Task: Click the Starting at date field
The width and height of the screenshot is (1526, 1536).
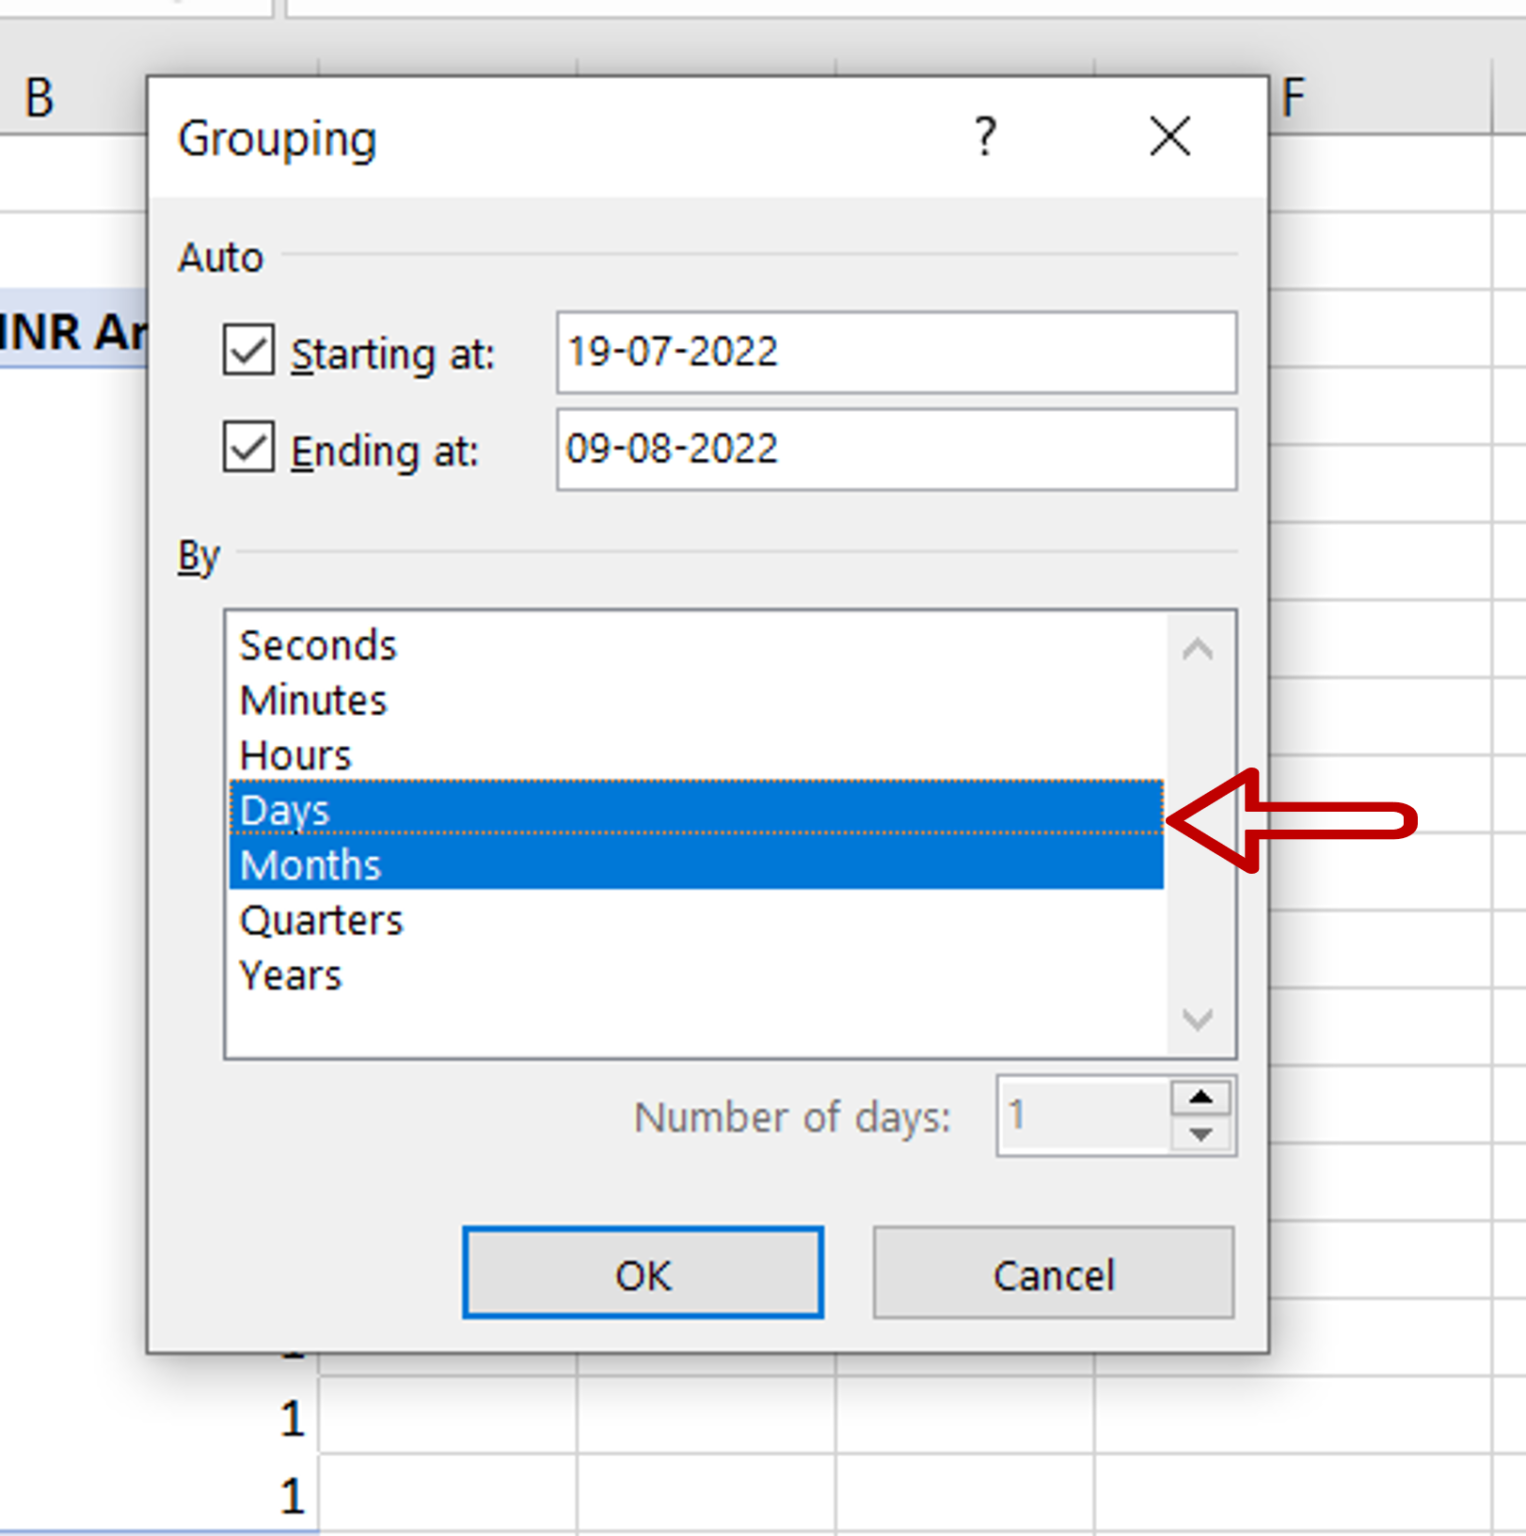Action: [896, 352]
